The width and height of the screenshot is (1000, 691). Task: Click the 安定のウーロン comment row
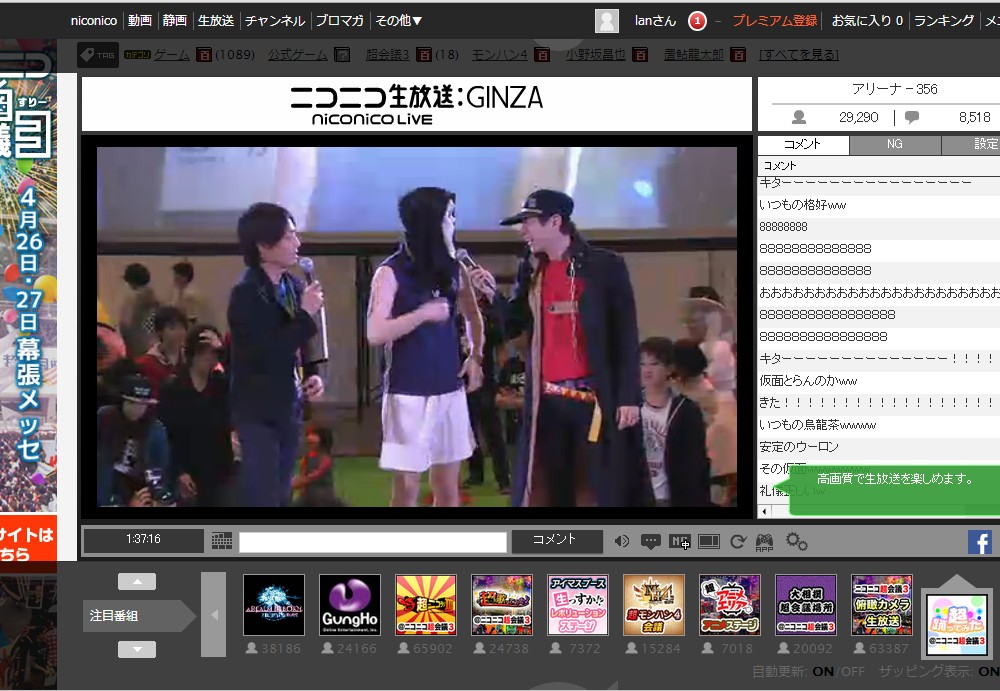[879, 447]
